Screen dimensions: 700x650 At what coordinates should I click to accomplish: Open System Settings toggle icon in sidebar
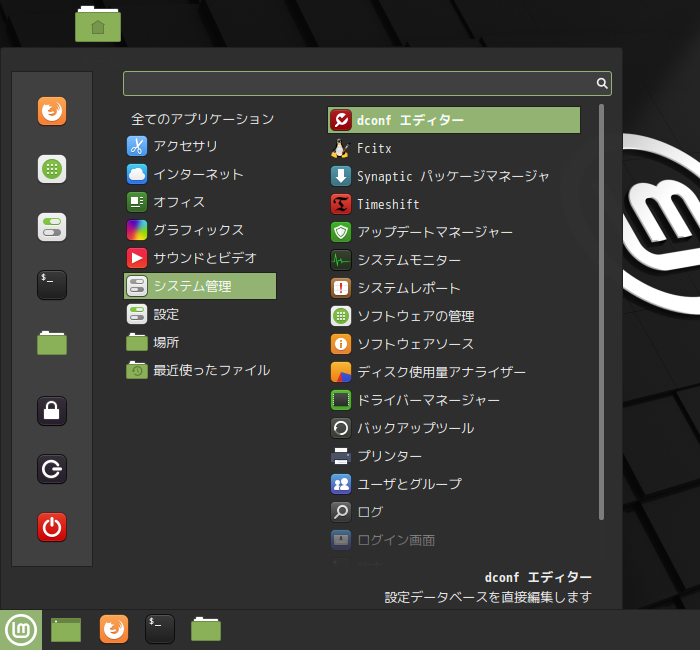(52, 227)
